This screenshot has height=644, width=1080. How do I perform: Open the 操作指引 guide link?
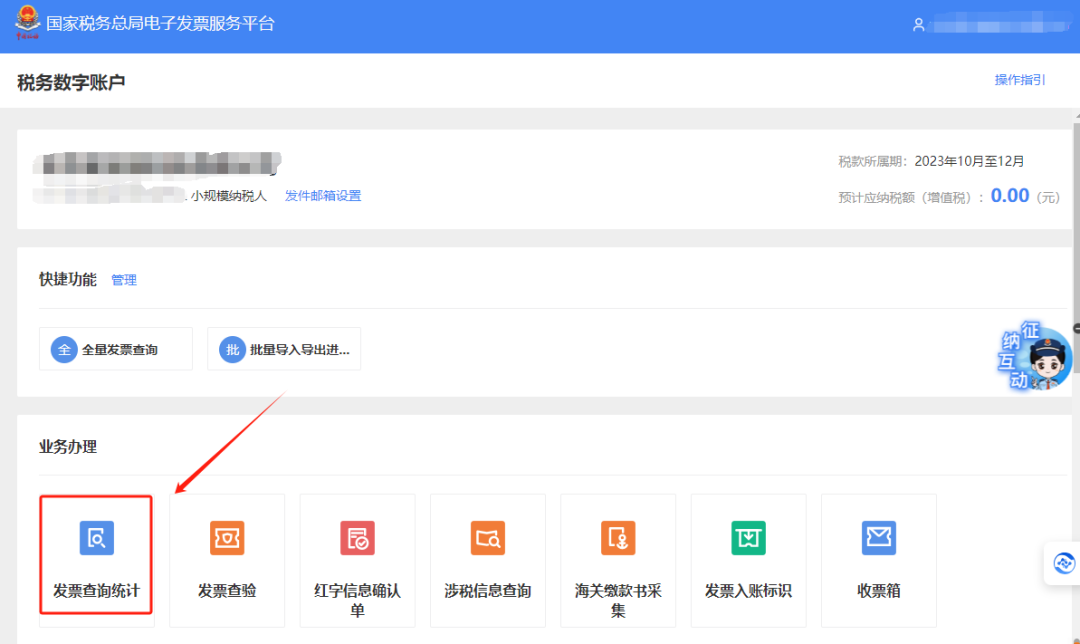(x=1020, y=80)
